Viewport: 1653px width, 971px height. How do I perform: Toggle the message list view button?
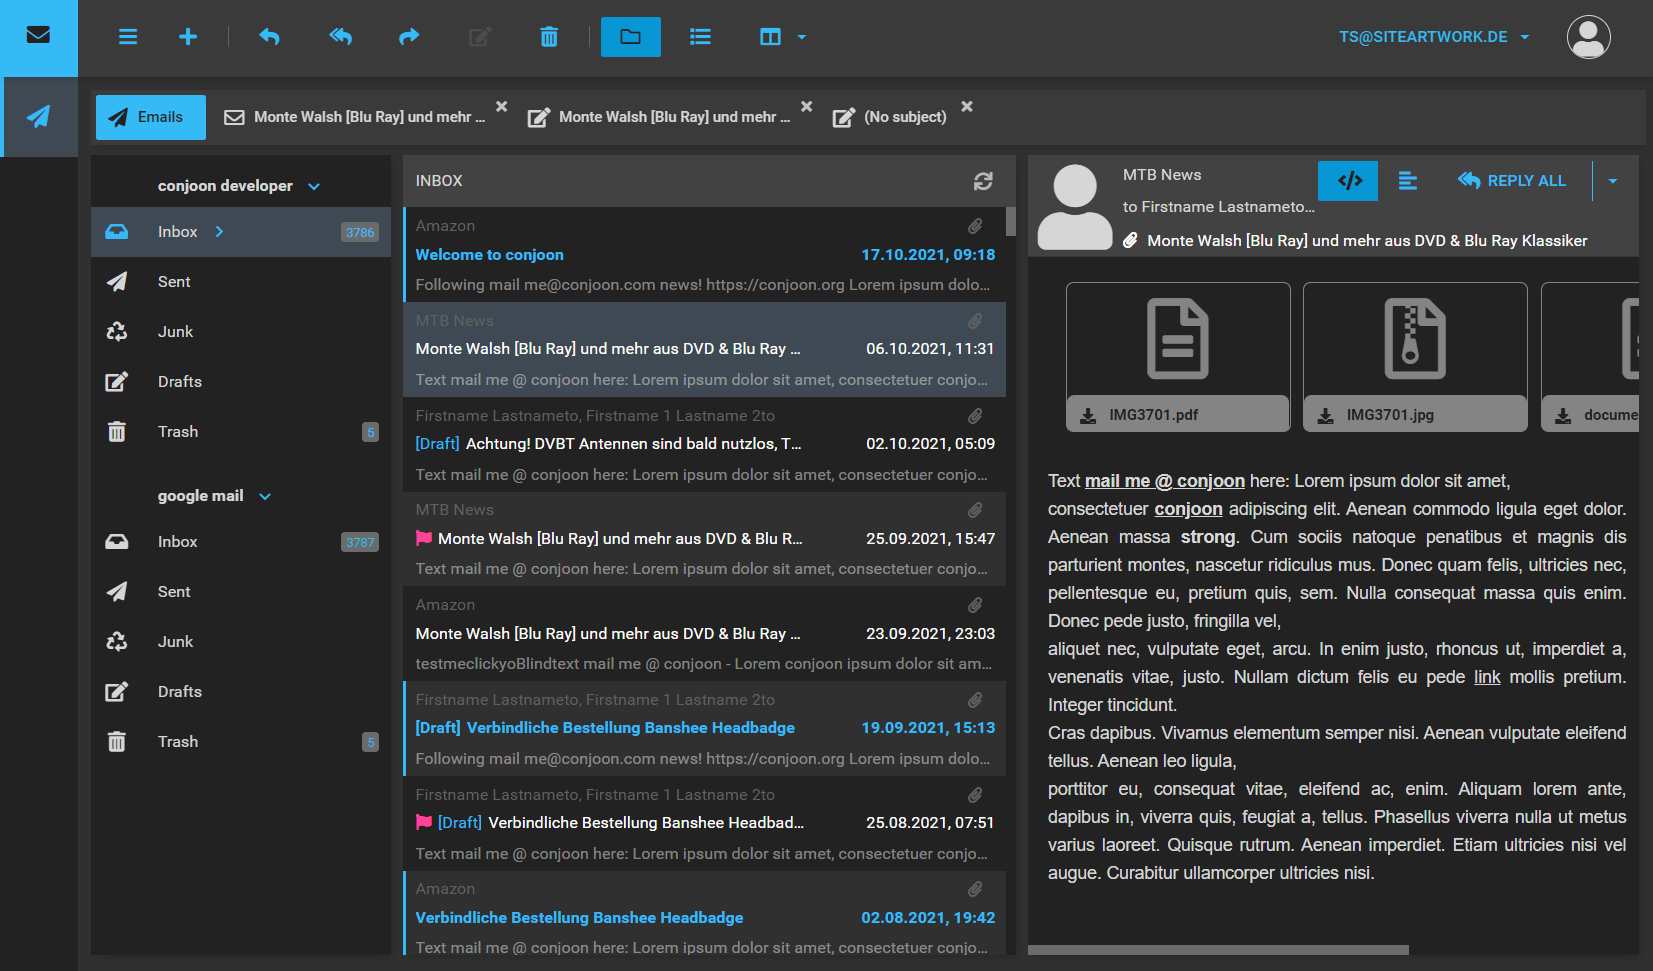pos(700,37)
